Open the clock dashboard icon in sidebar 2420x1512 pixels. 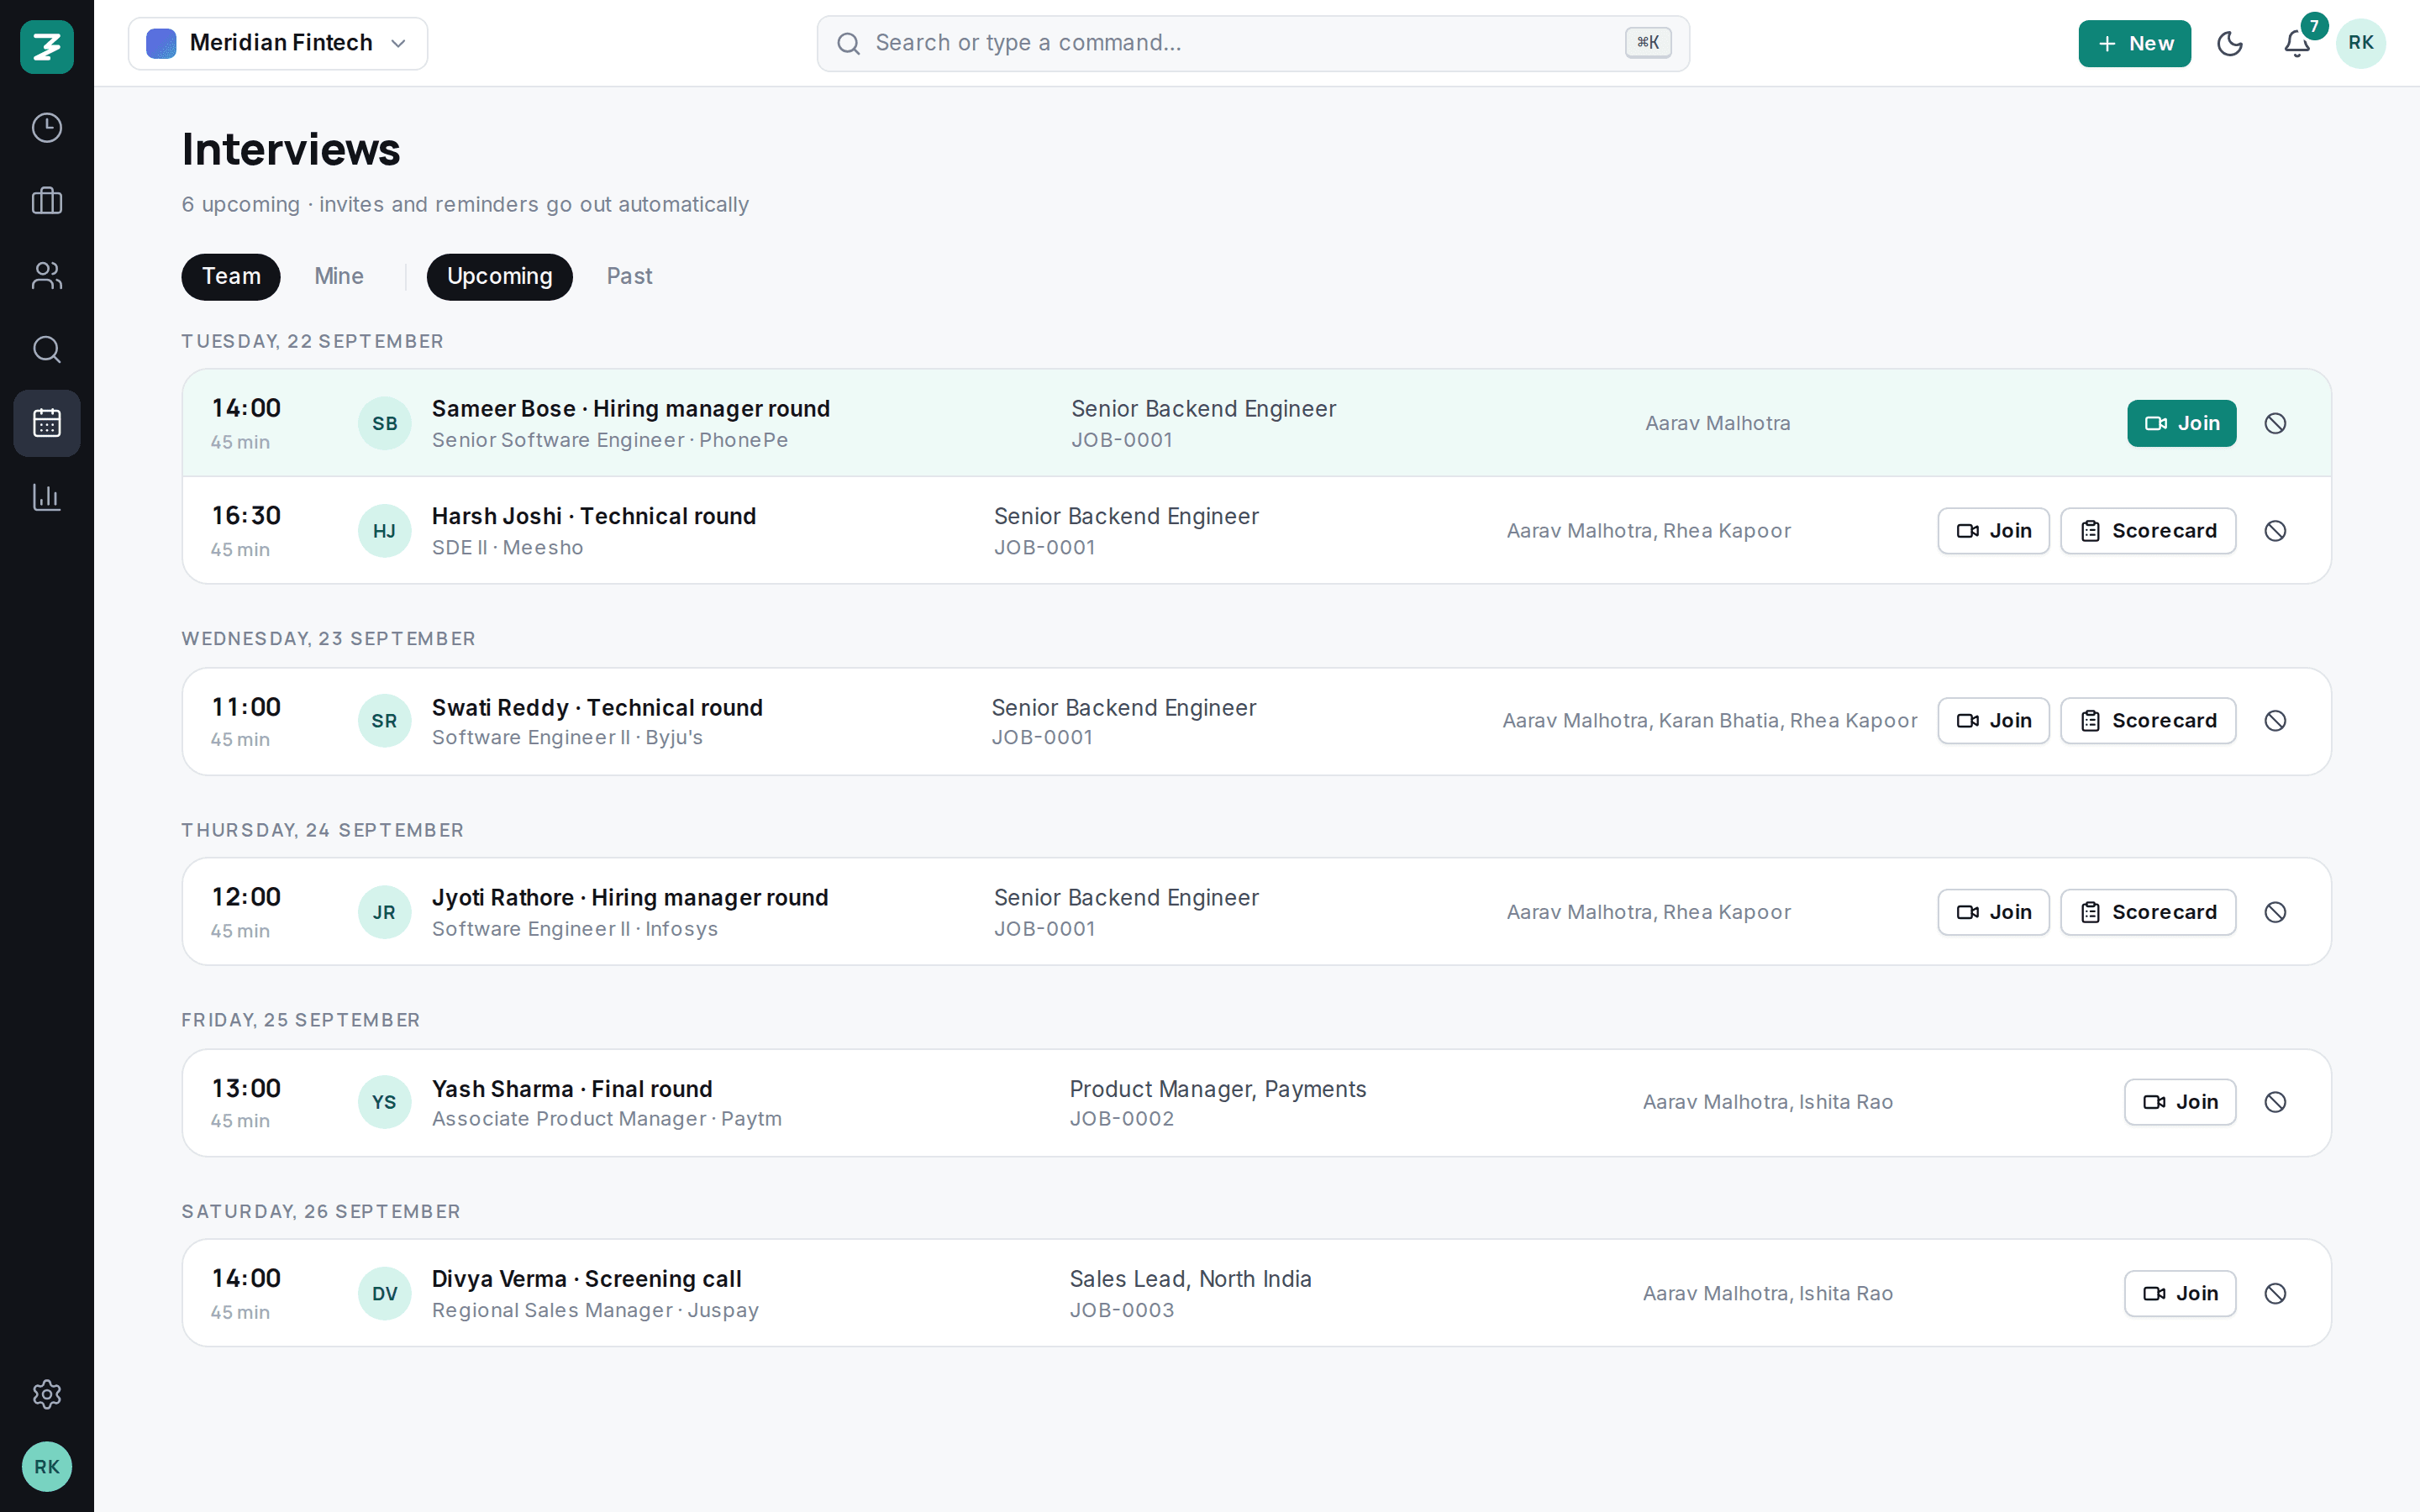click(x=47, y=128)
